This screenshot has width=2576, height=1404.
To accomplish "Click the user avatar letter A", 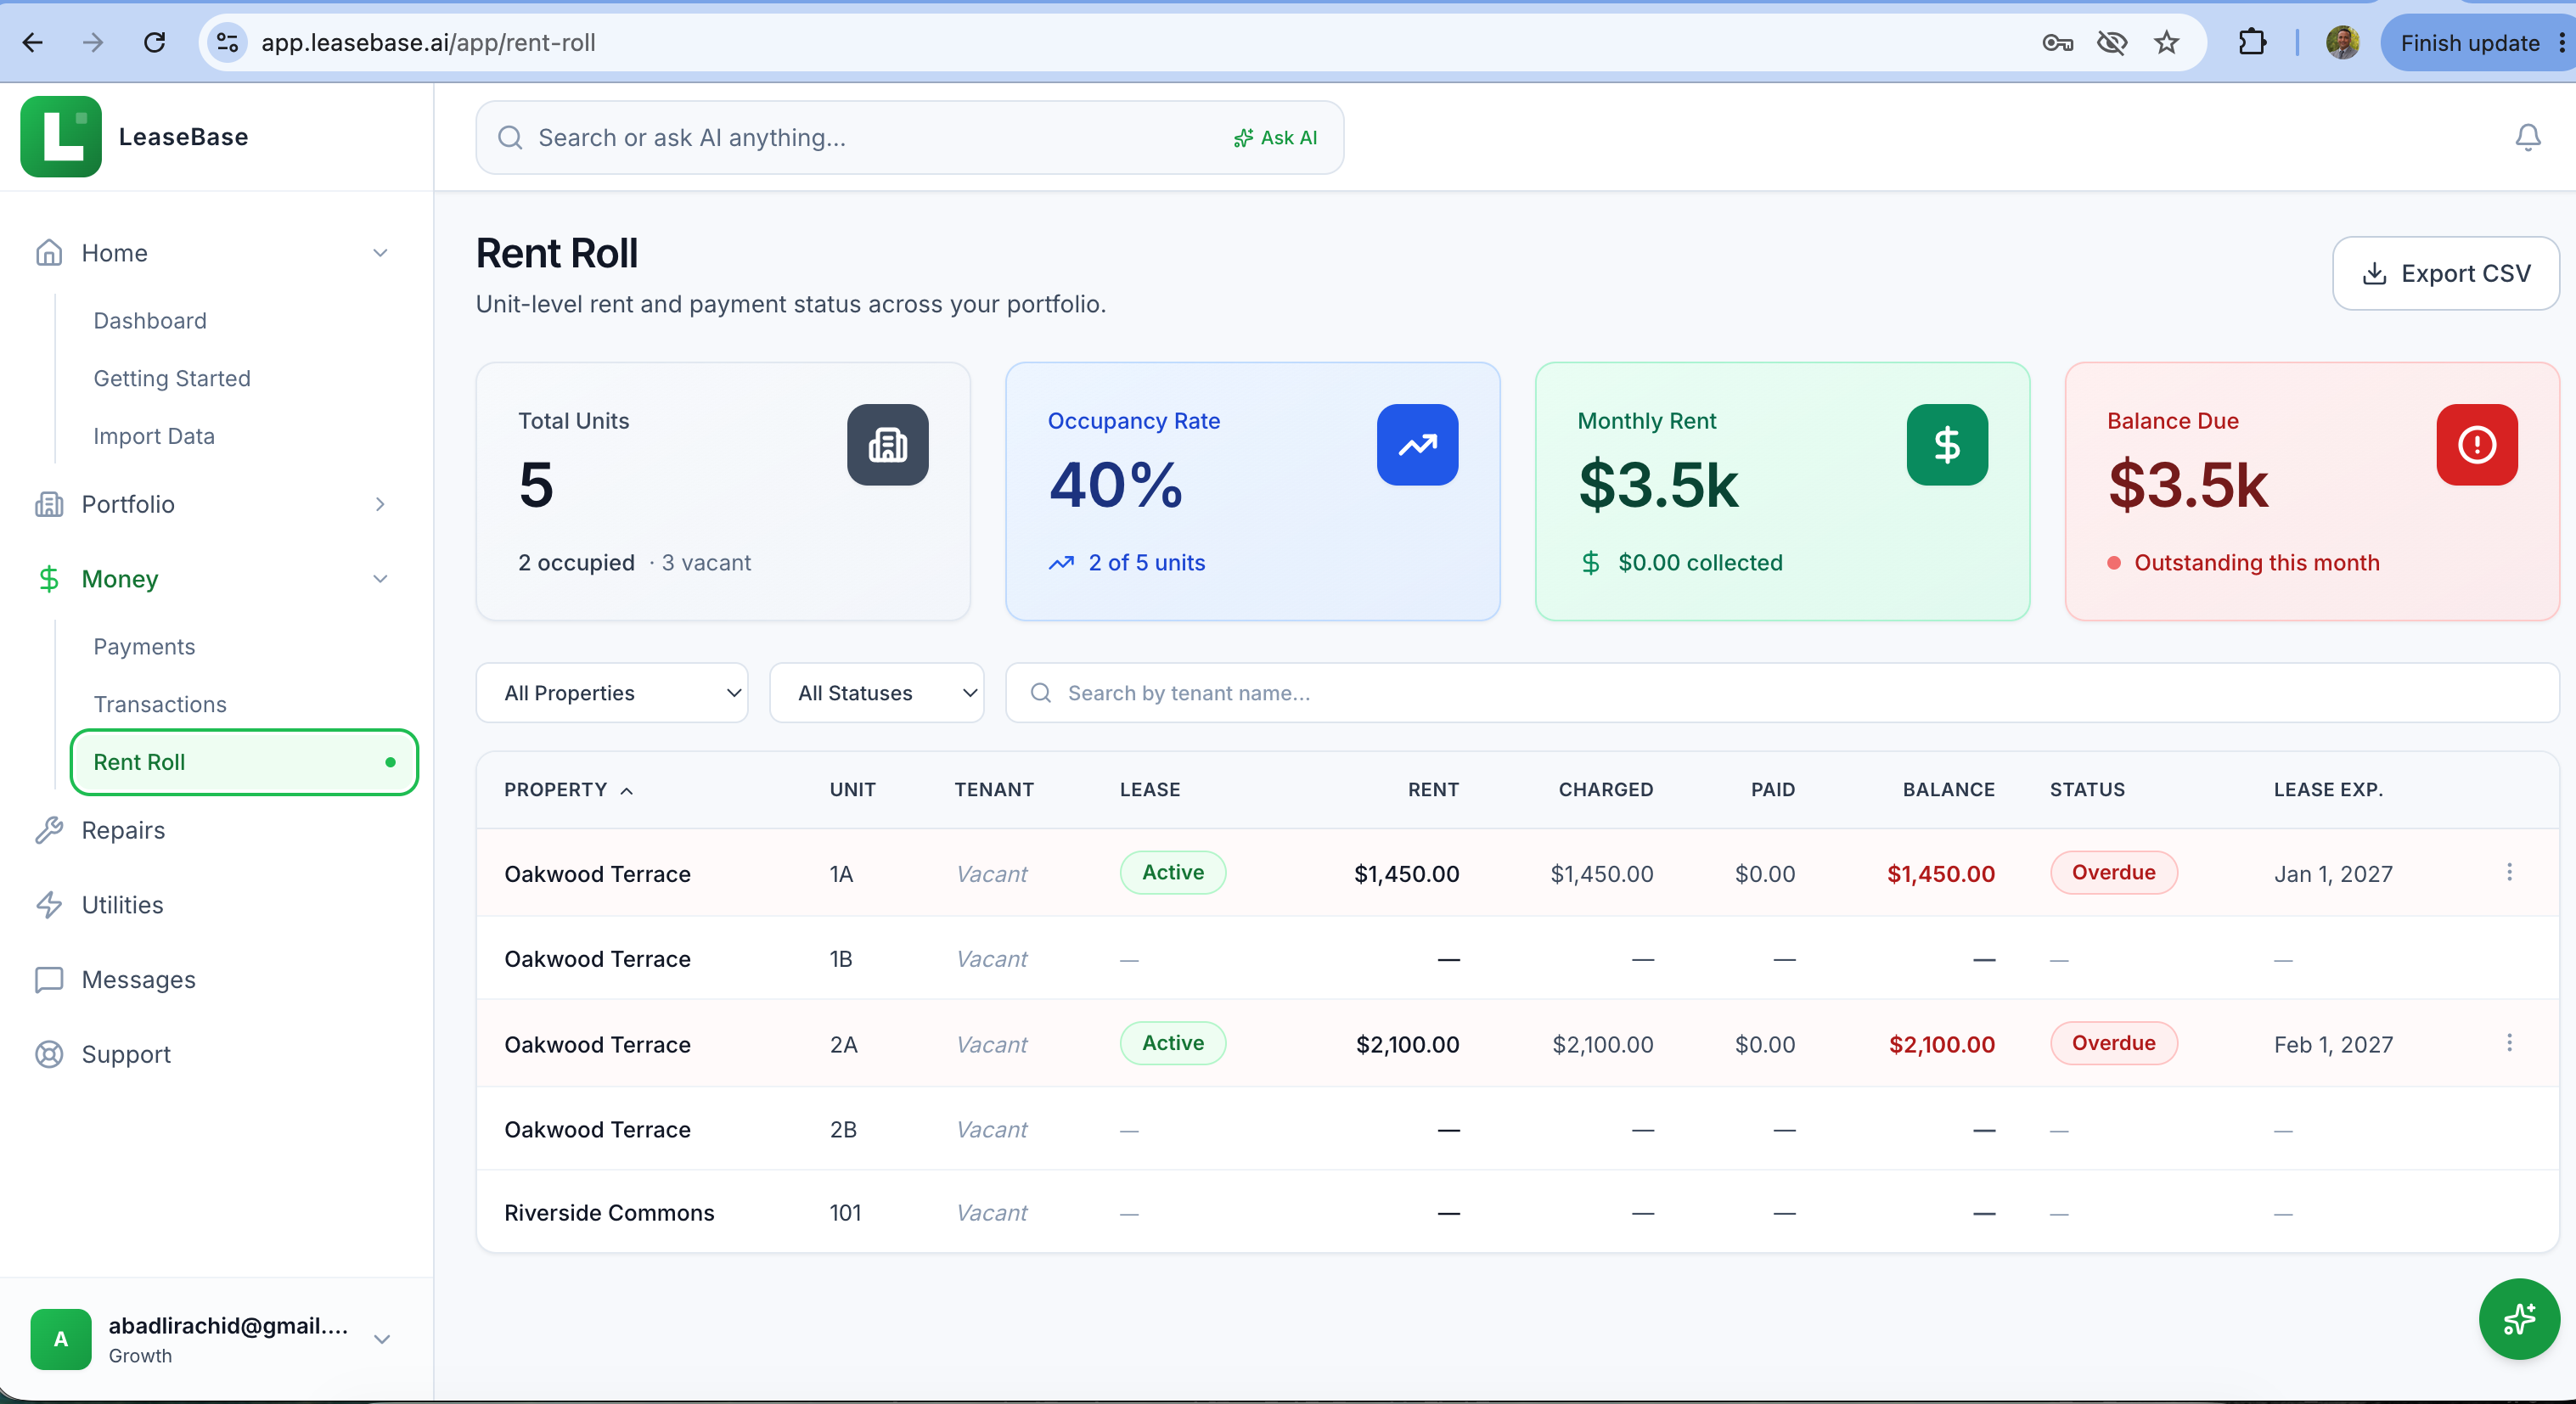I will [61, 1339].
